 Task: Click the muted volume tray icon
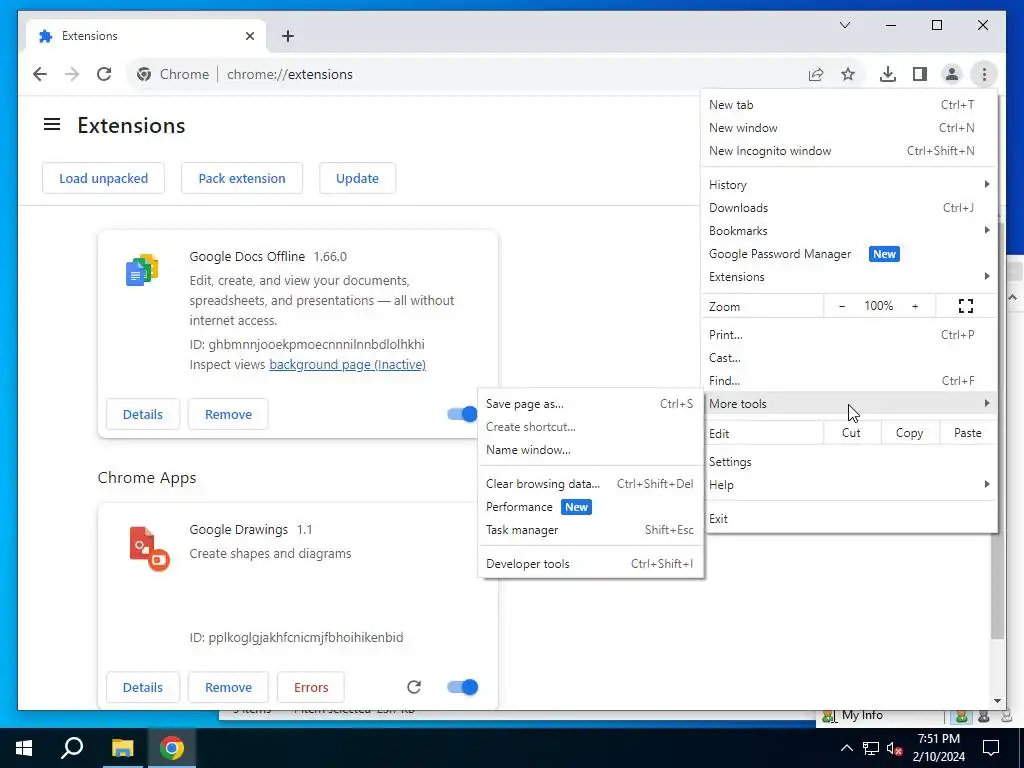tap(895, 748)
